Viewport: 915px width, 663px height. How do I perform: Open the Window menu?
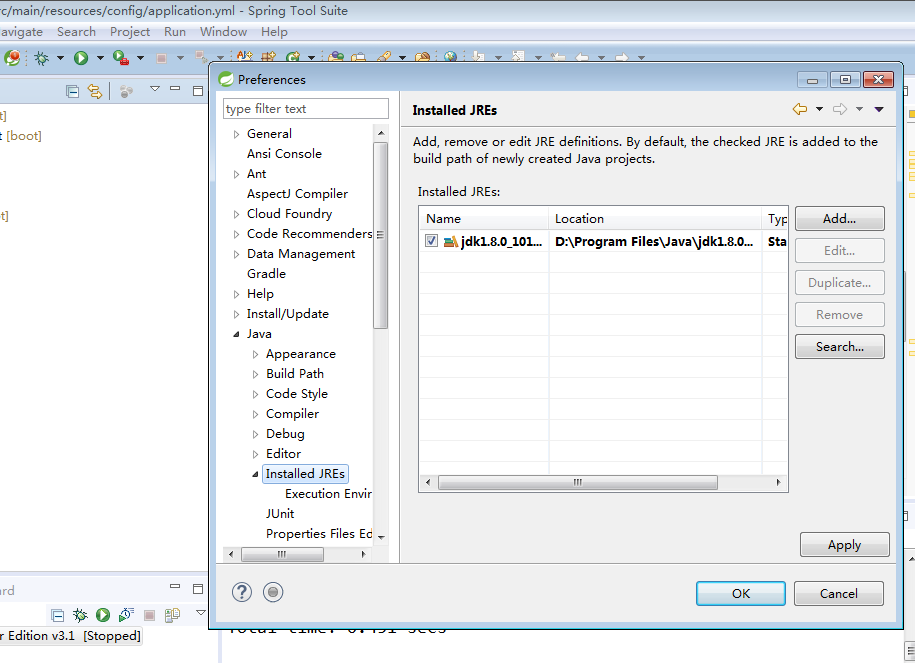tap(223, 32)
